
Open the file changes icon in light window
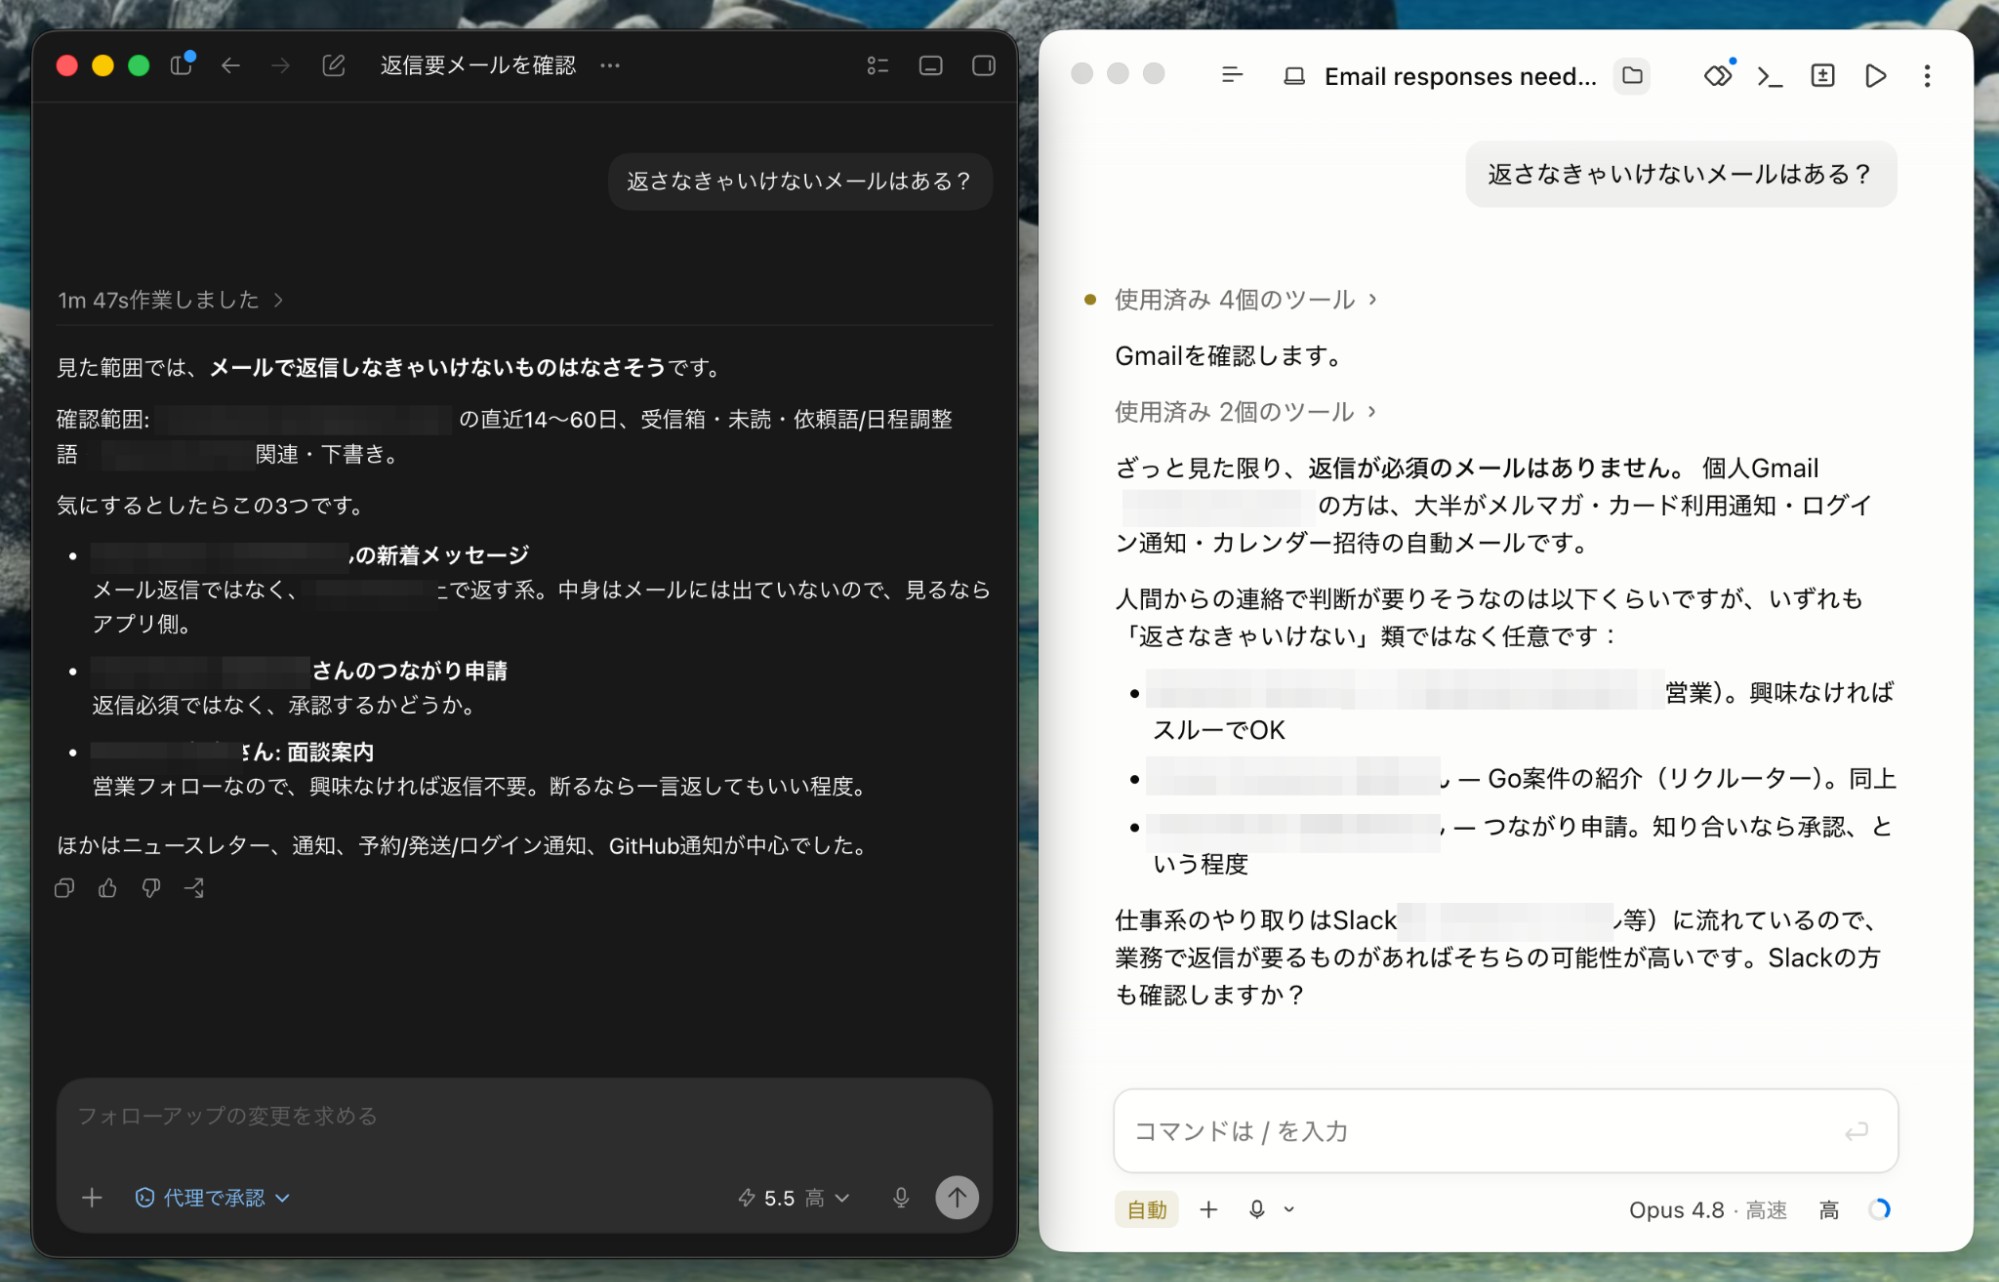(1823, 75)
